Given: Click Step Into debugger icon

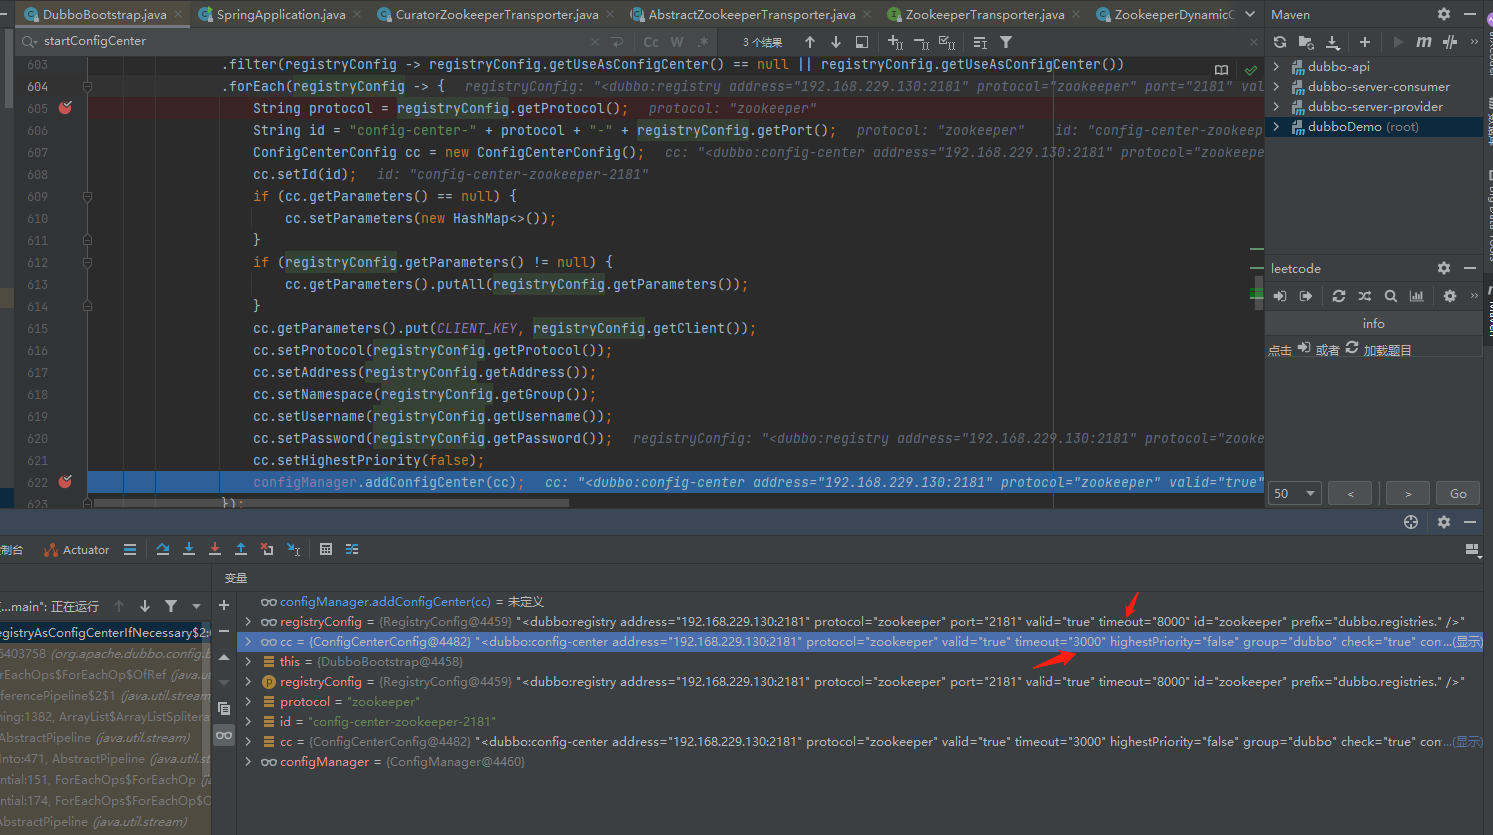Looking at the screenshot, I should [189, 549].
